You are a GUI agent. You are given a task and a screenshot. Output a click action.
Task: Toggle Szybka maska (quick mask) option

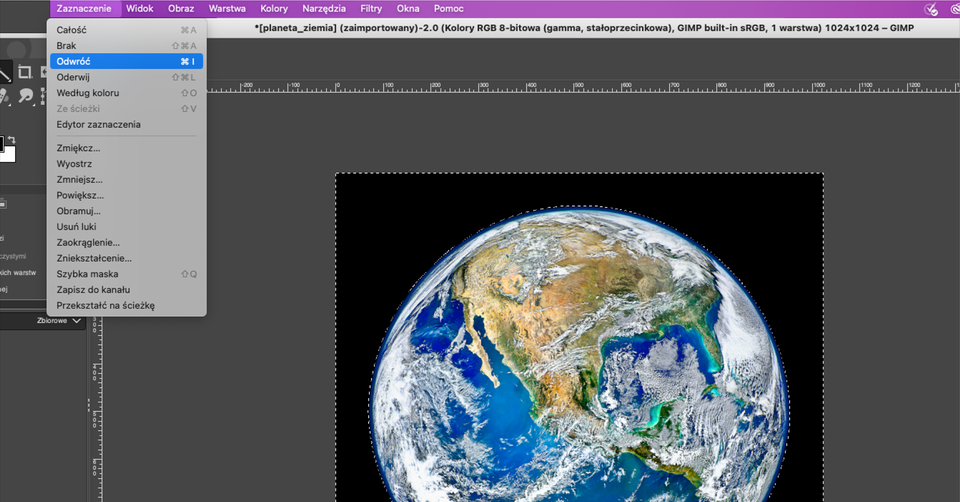point(87,274)
